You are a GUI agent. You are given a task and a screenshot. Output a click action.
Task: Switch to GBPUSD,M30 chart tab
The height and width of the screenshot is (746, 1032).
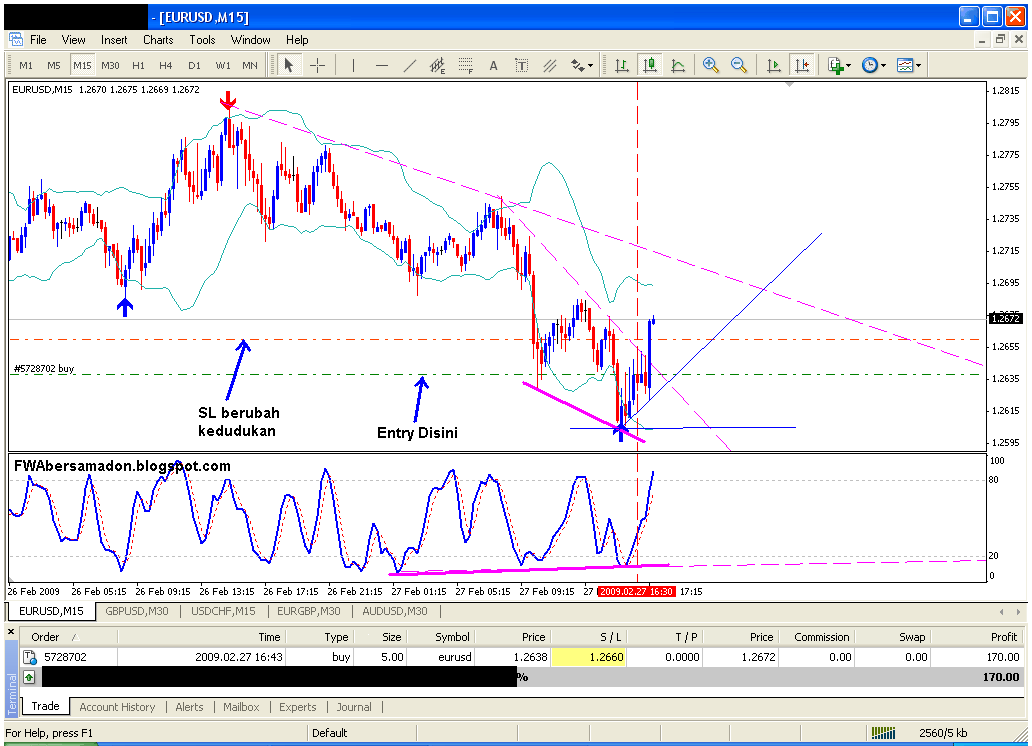137,611
